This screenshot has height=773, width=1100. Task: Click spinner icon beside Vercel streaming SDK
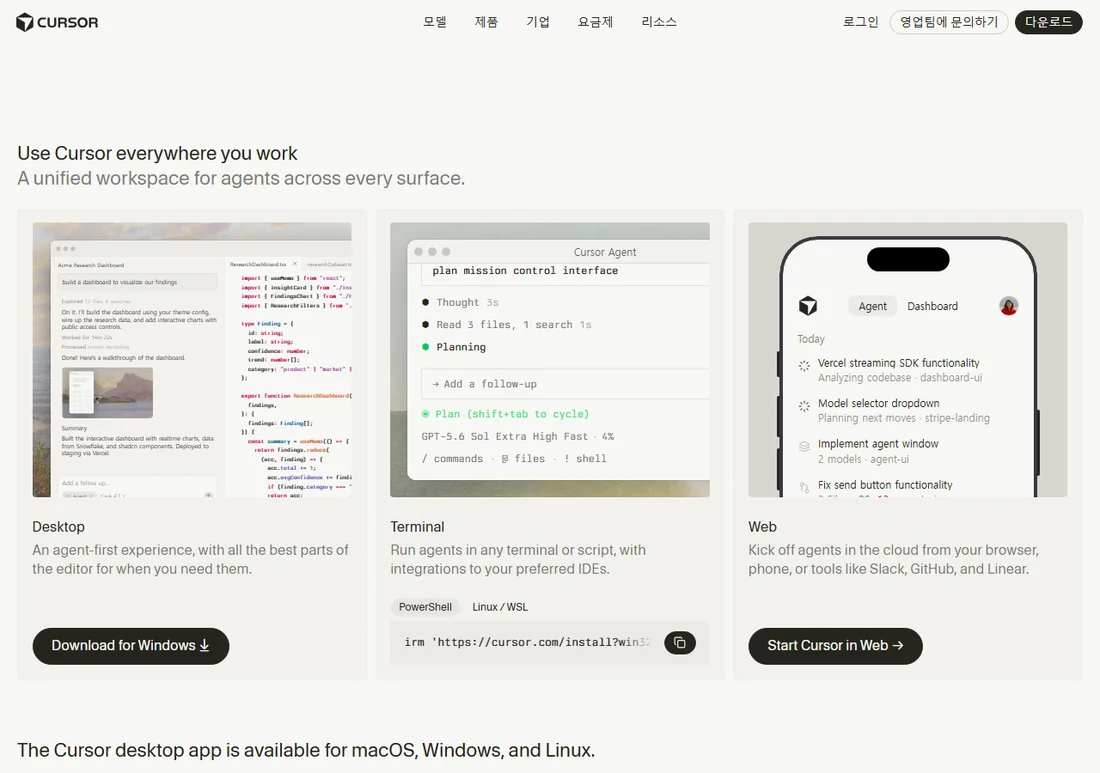tap(805, 365)
